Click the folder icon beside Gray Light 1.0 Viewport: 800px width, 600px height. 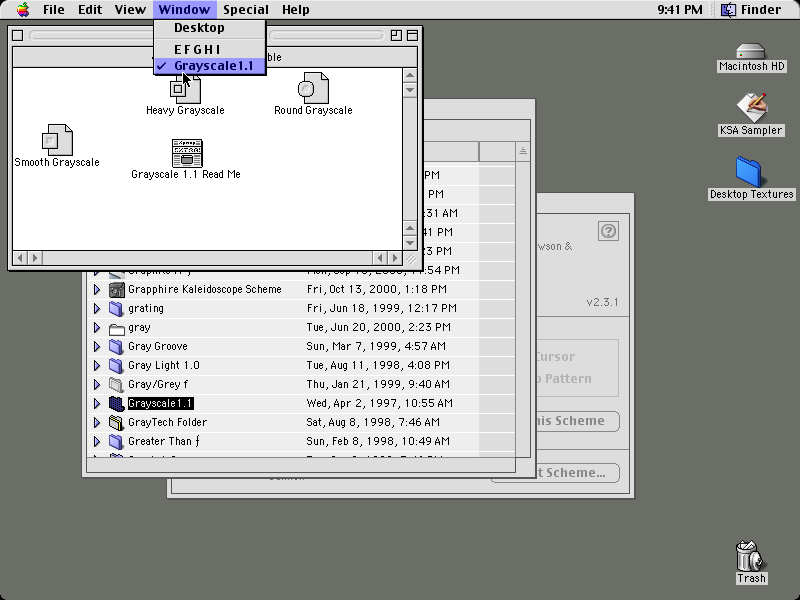[117, 366]
